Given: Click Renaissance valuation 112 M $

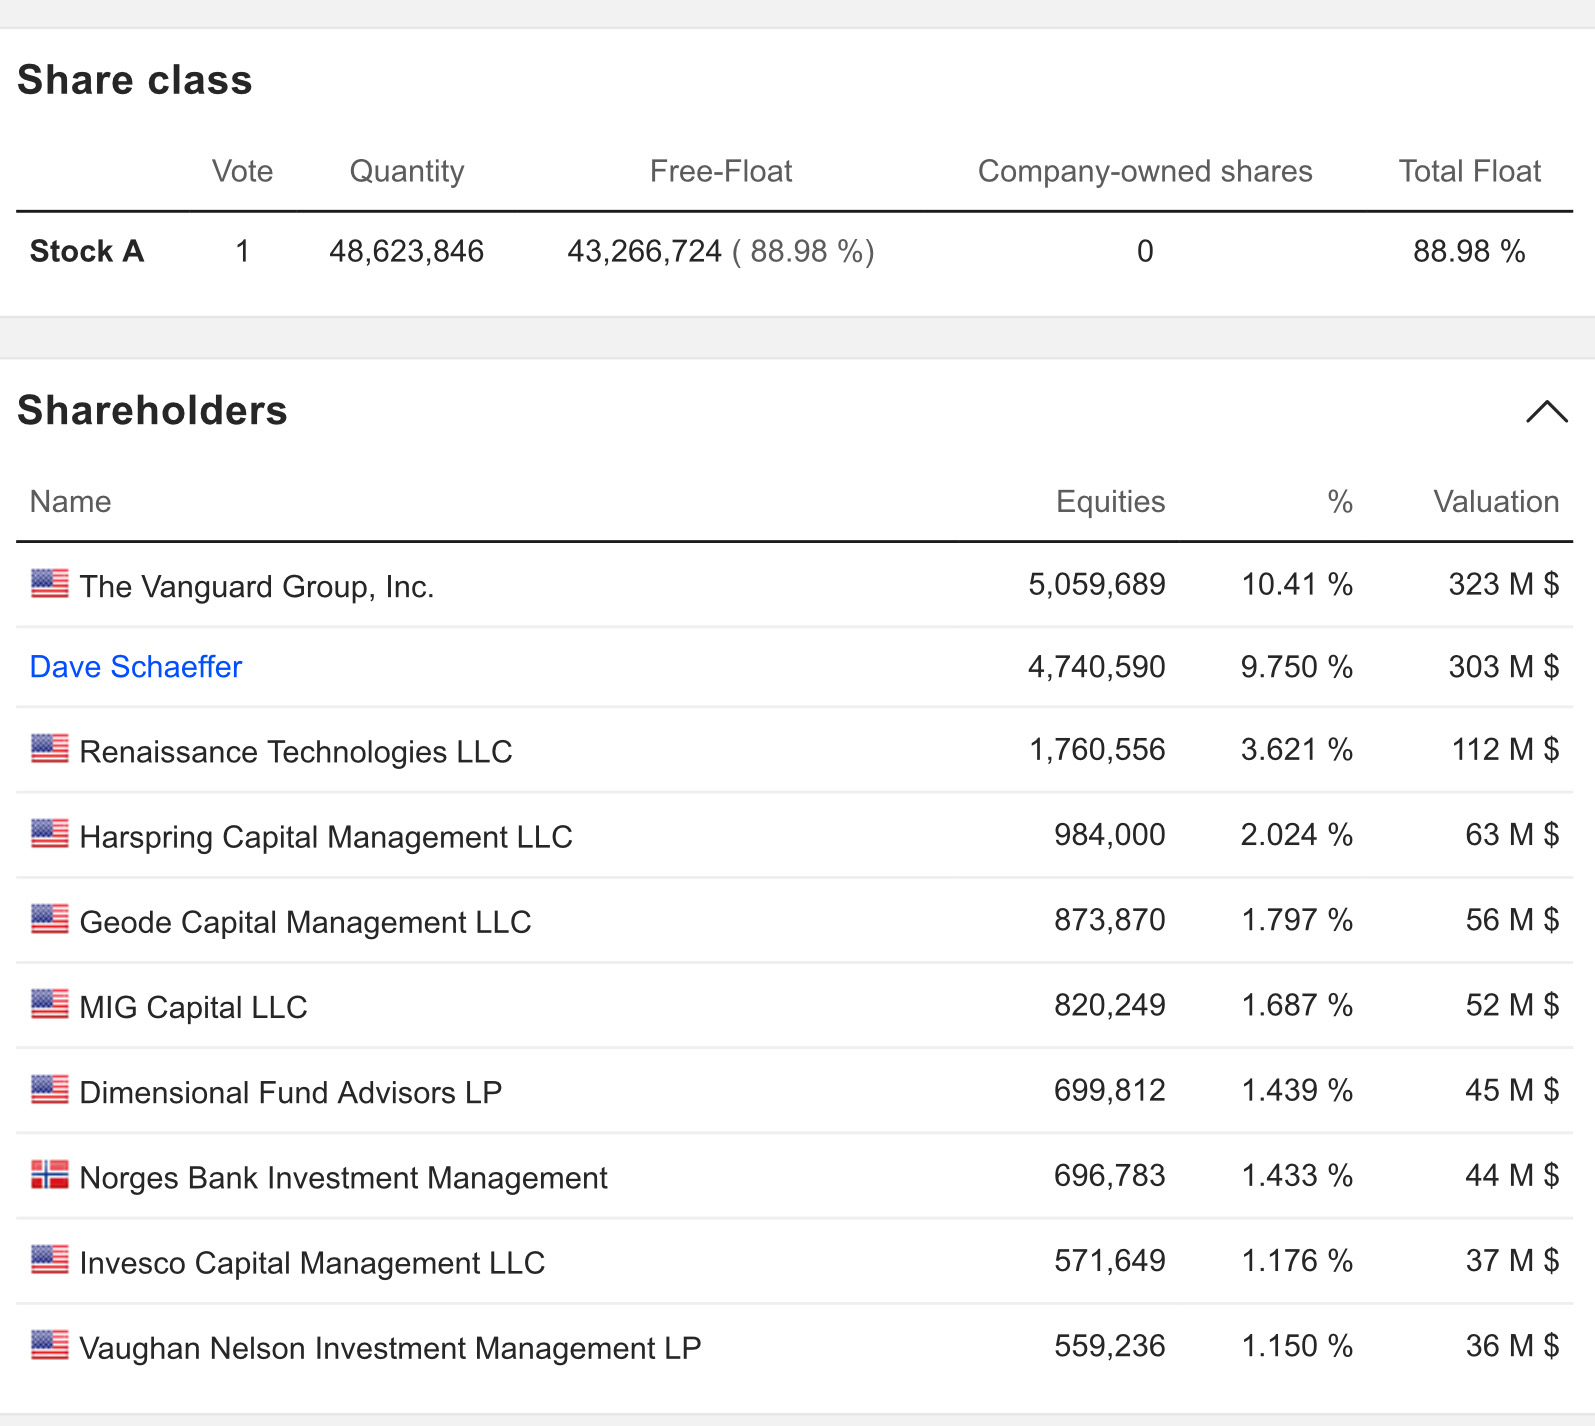Looking at the screenshot, I should point(1505,750).
